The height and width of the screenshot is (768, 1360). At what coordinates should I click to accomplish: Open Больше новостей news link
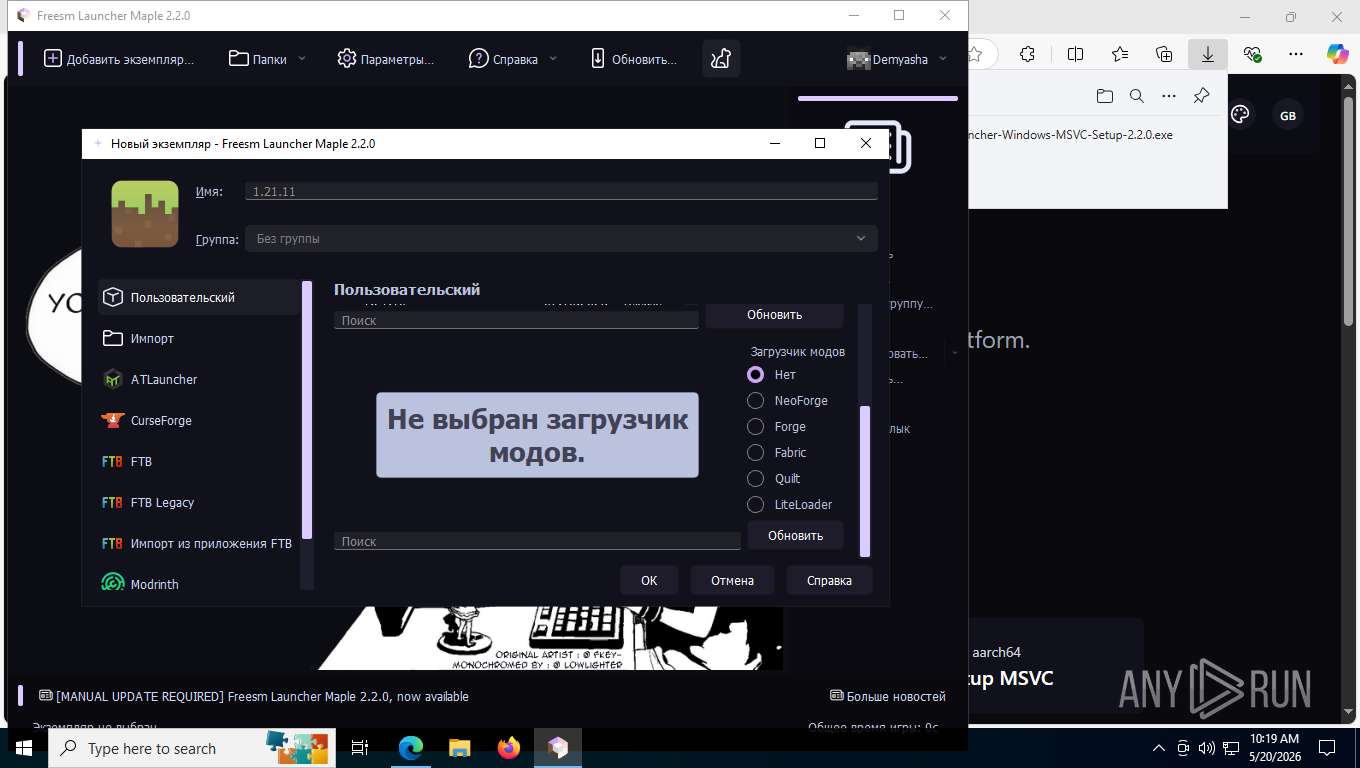888,696
